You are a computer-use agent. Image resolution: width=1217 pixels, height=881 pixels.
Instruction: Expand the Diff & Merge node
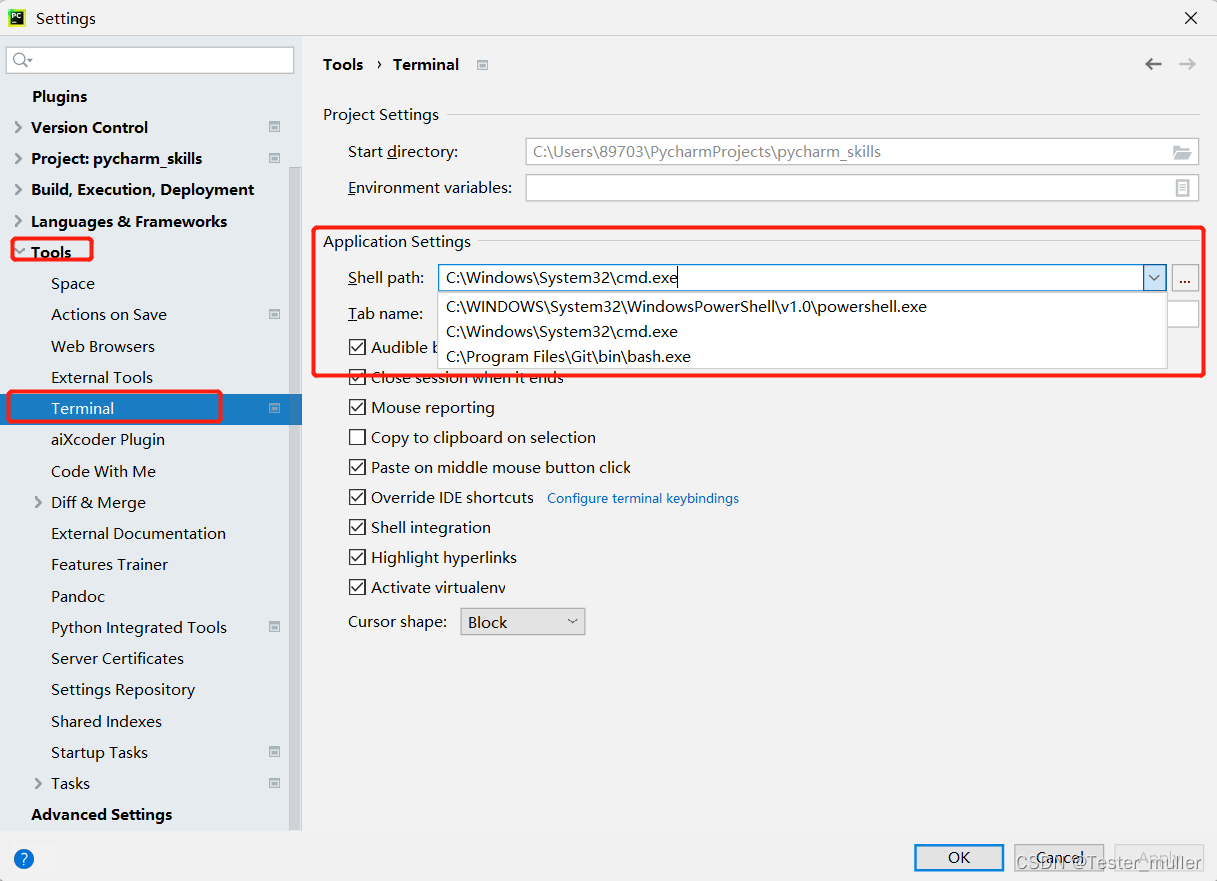[x=38, y=502]
